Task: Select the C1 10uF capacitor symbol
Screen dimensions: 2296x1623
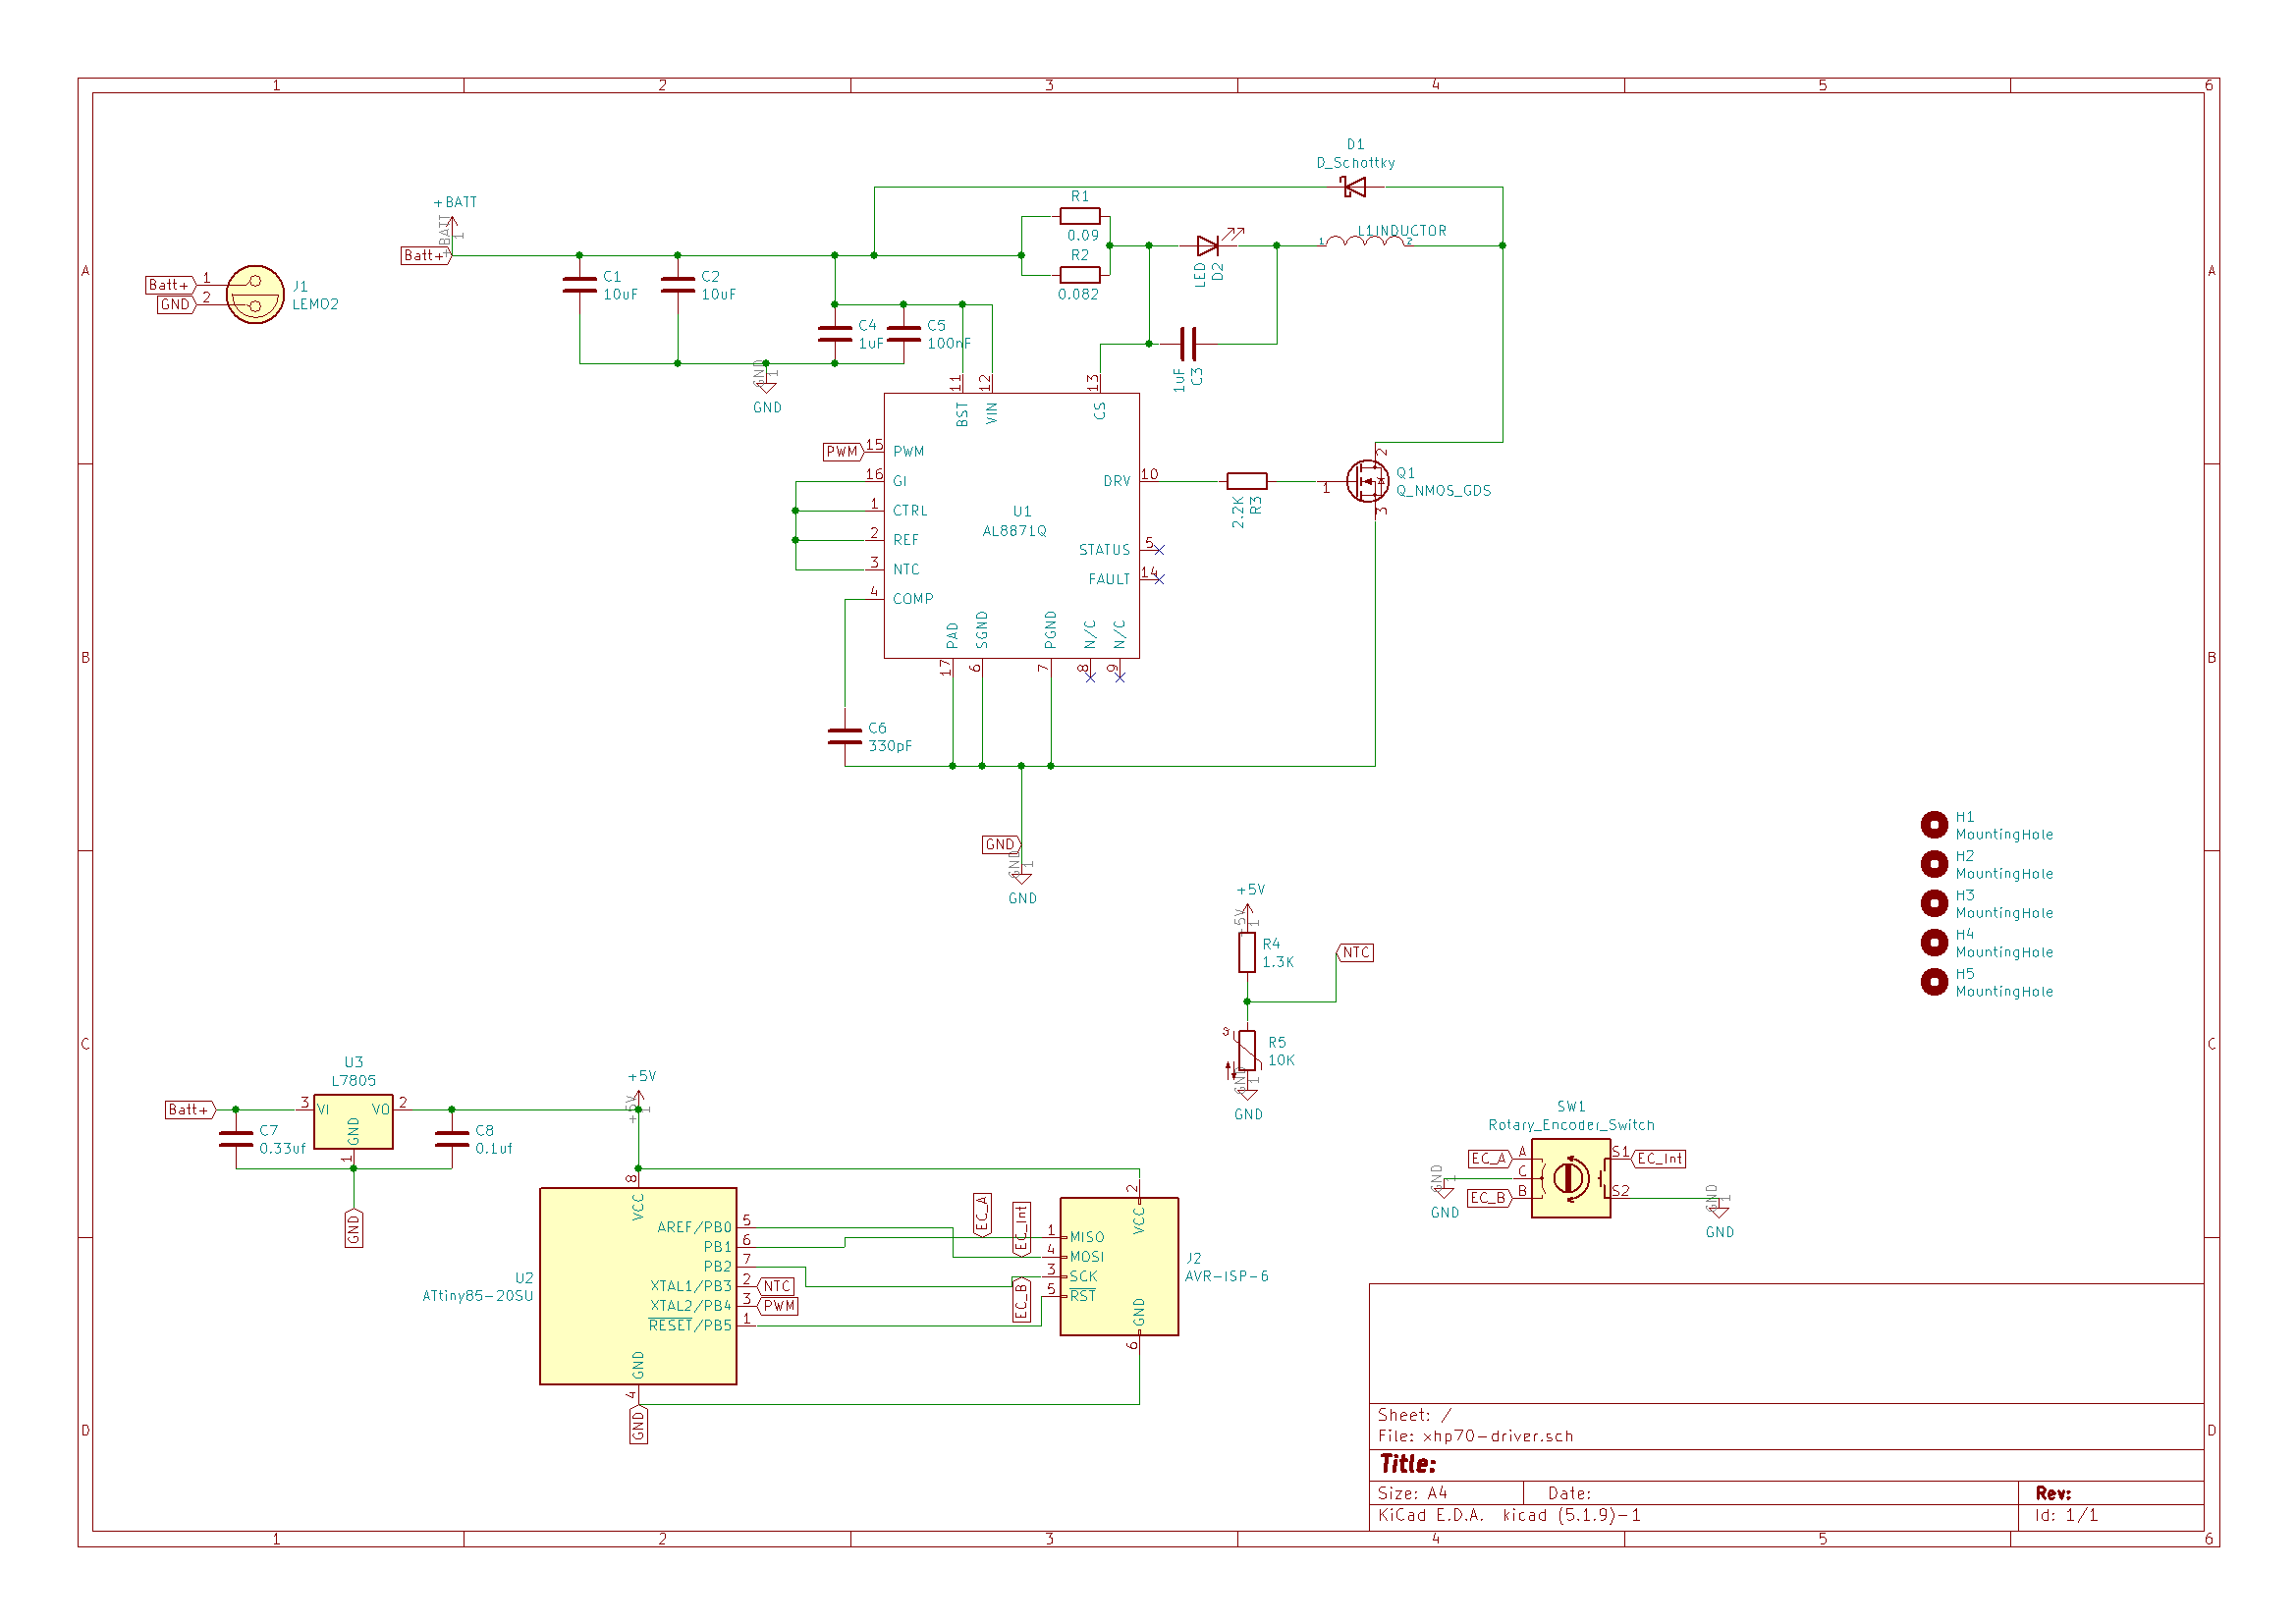Action: [580, 285]
